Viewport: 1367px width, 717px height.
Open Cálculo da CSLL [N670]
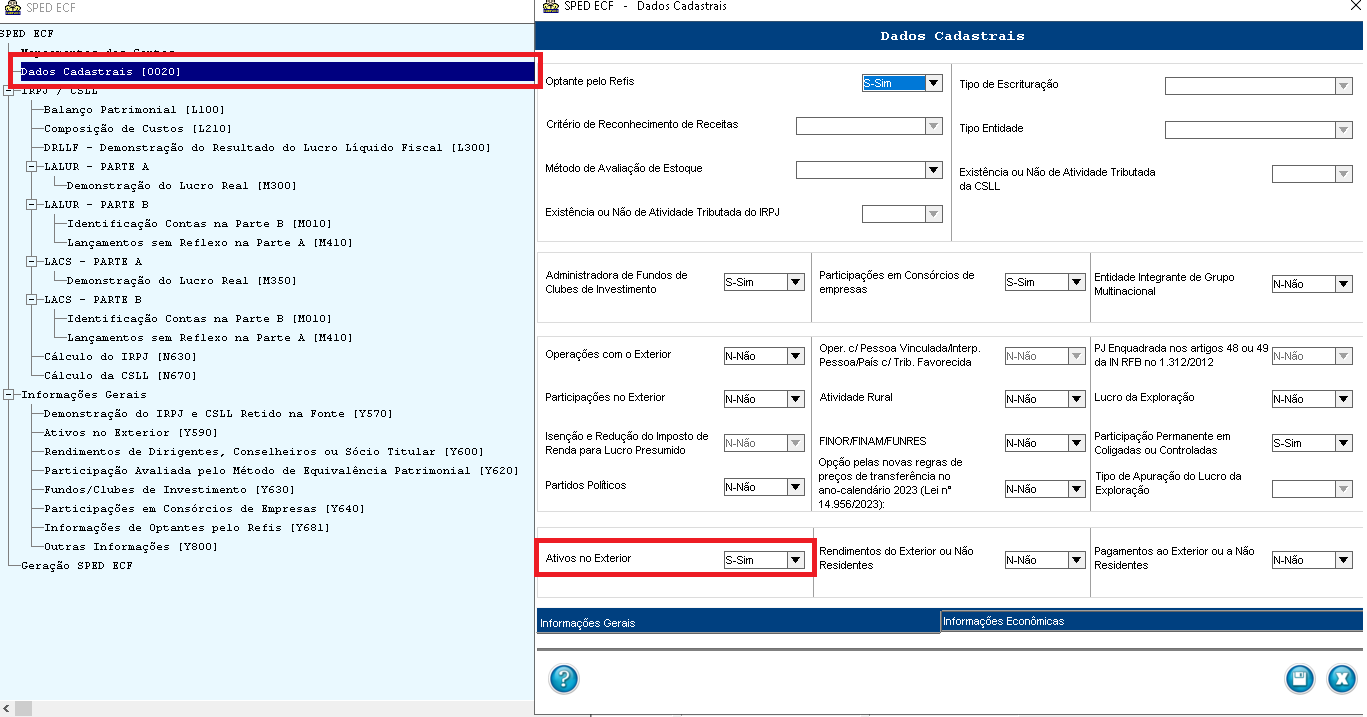[x=120, y=375]
